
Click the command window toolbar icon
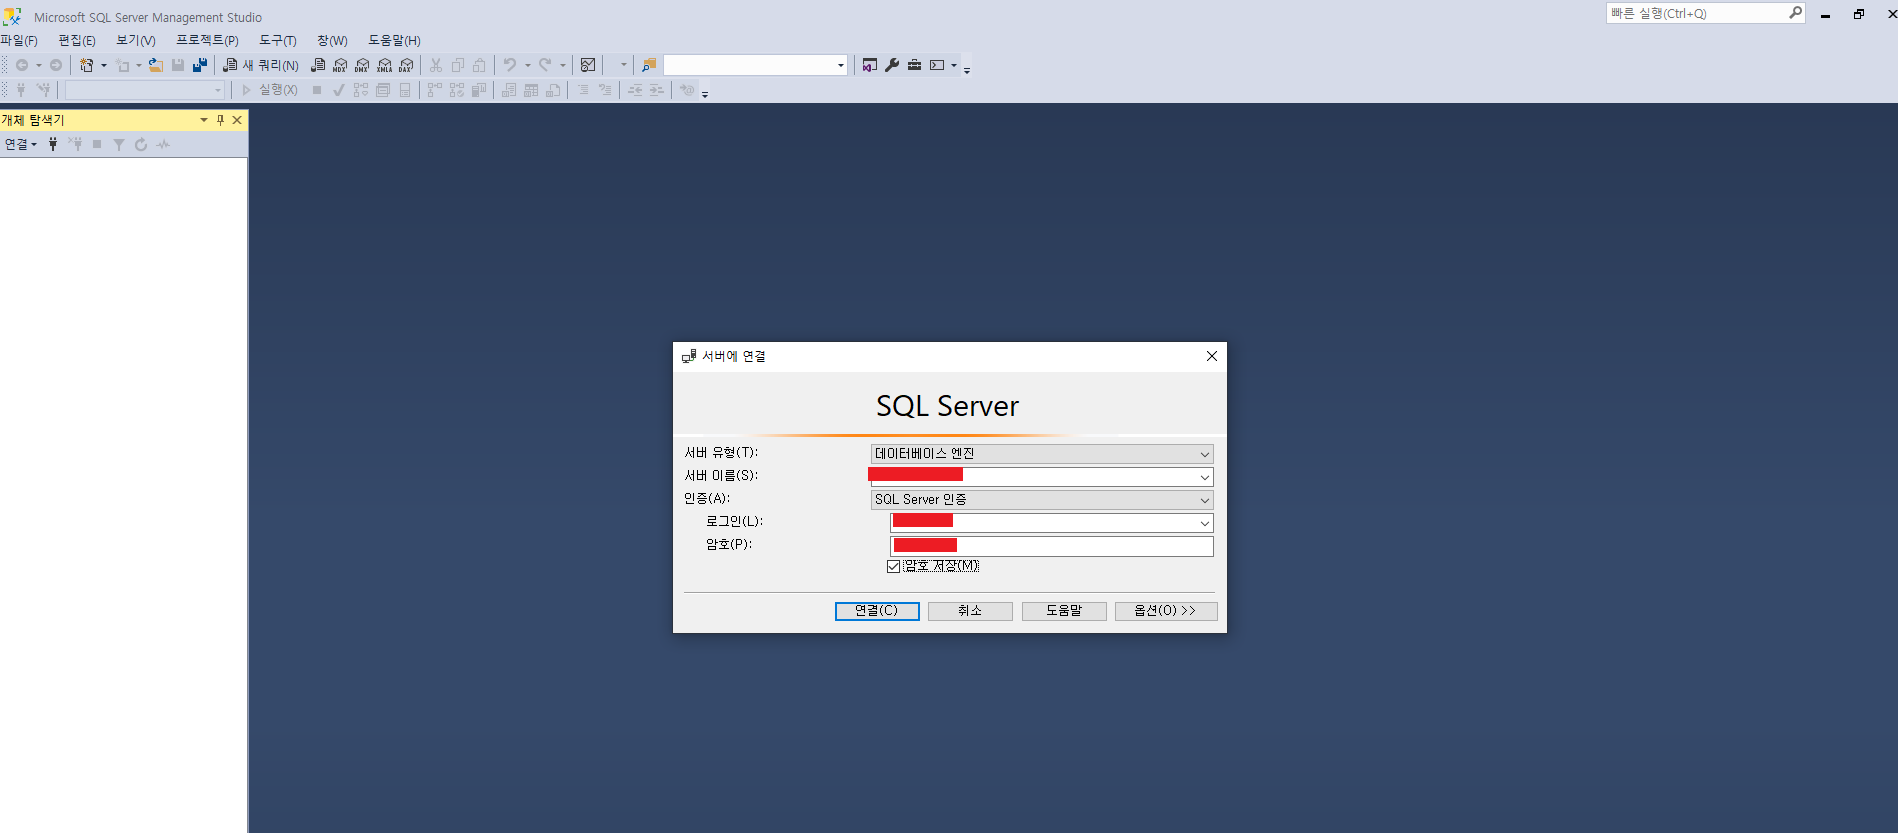click(937, 65)
